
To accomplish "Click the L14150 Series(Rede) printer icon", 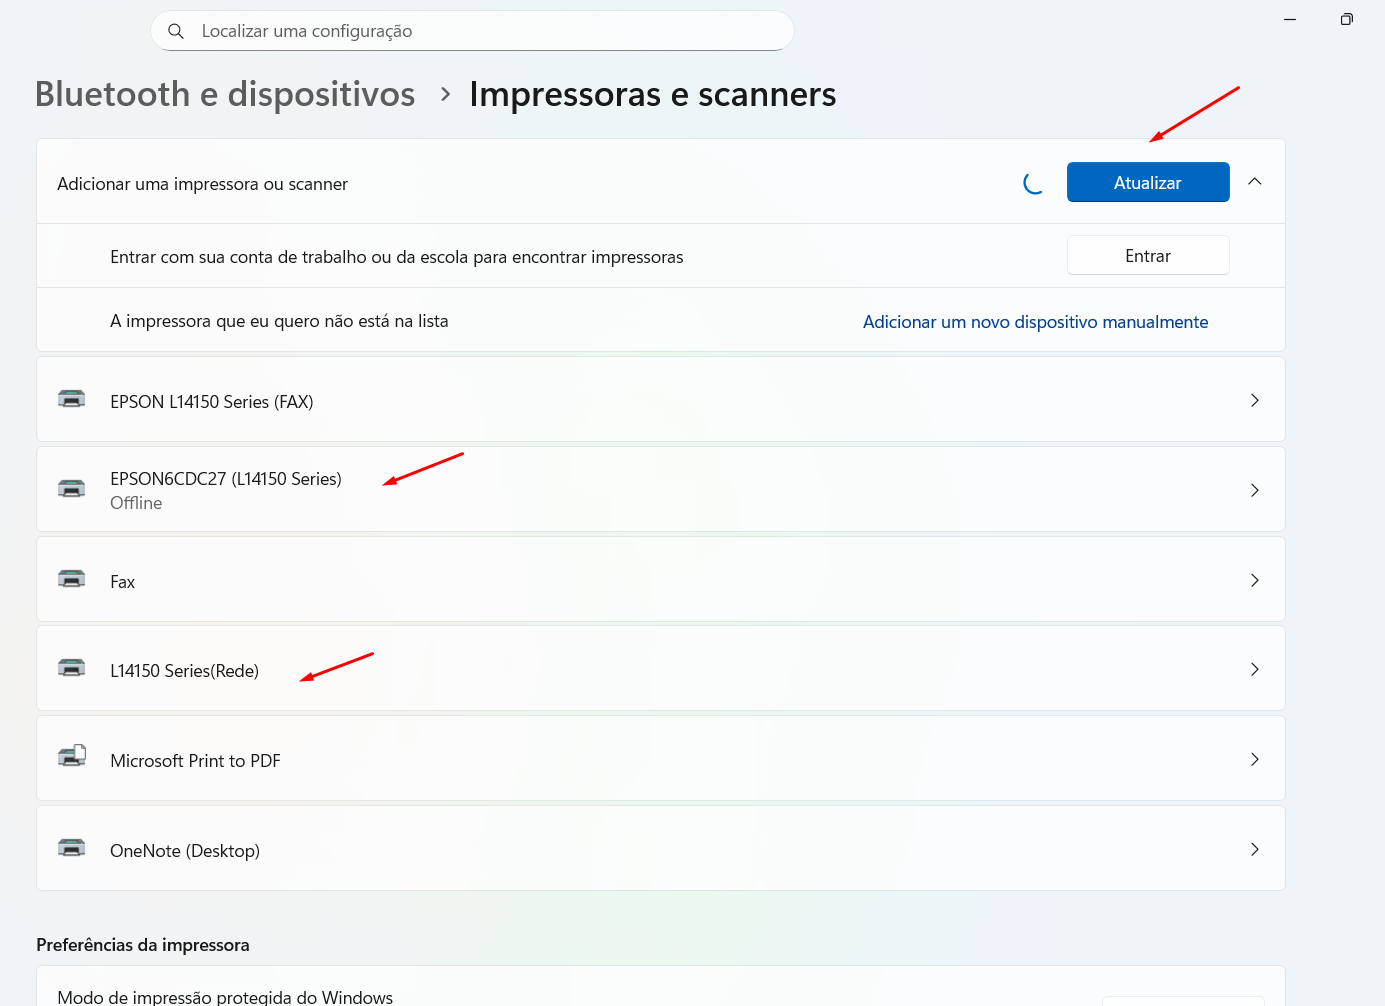I will click(x=71, y=669).
